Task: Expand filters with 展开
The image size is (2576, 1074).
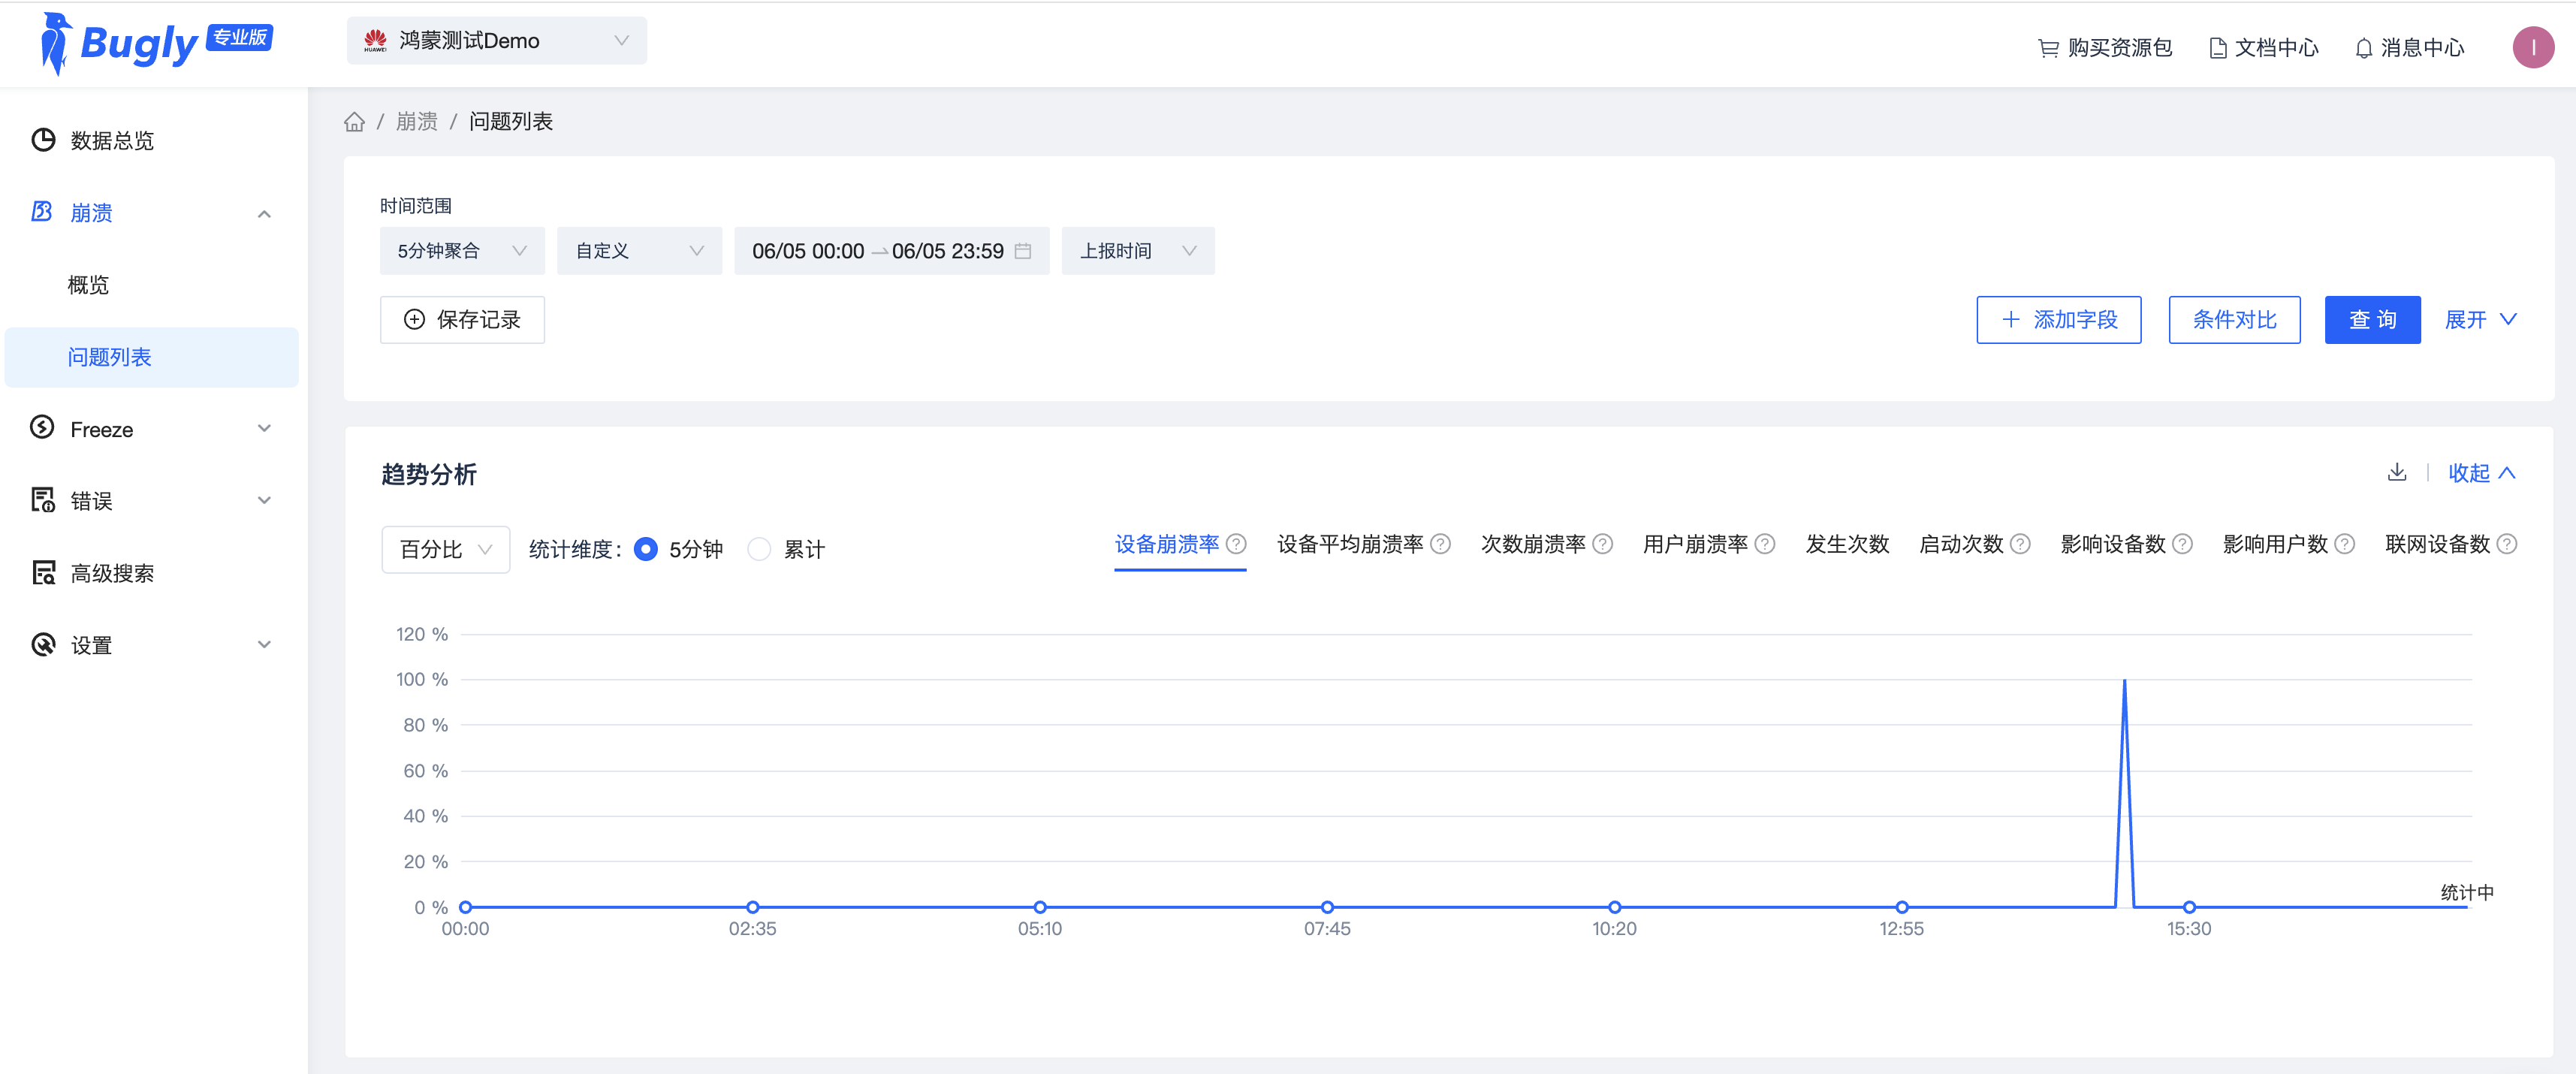Action: point(2480,319)
